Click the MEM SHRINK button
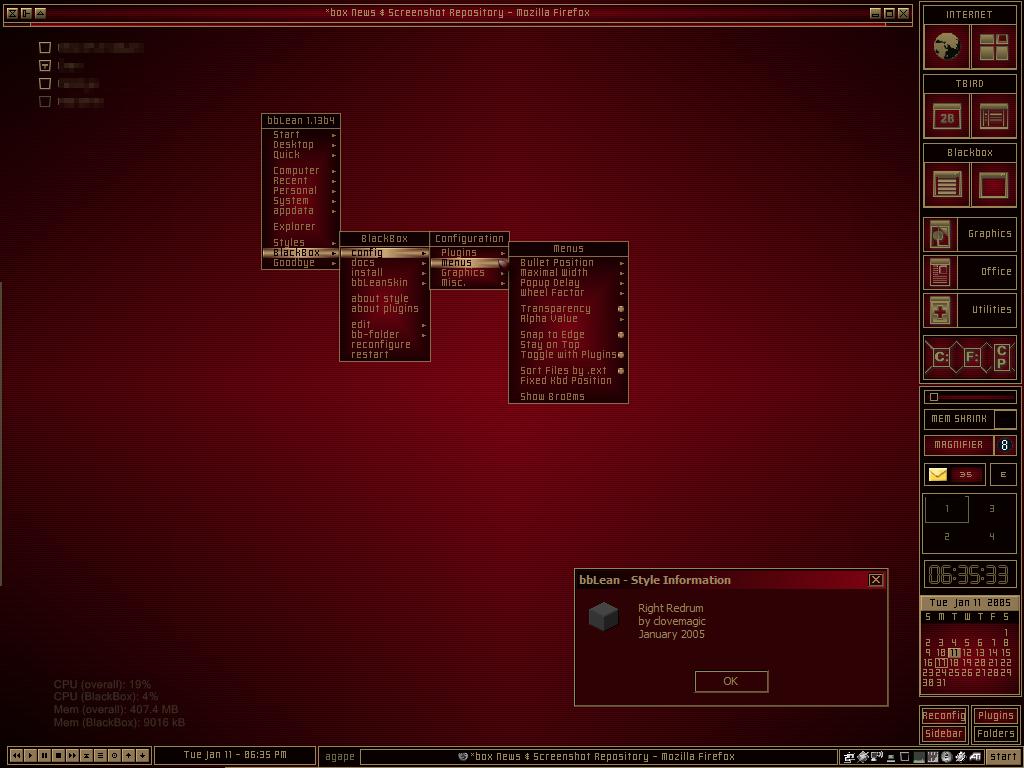 959,419
